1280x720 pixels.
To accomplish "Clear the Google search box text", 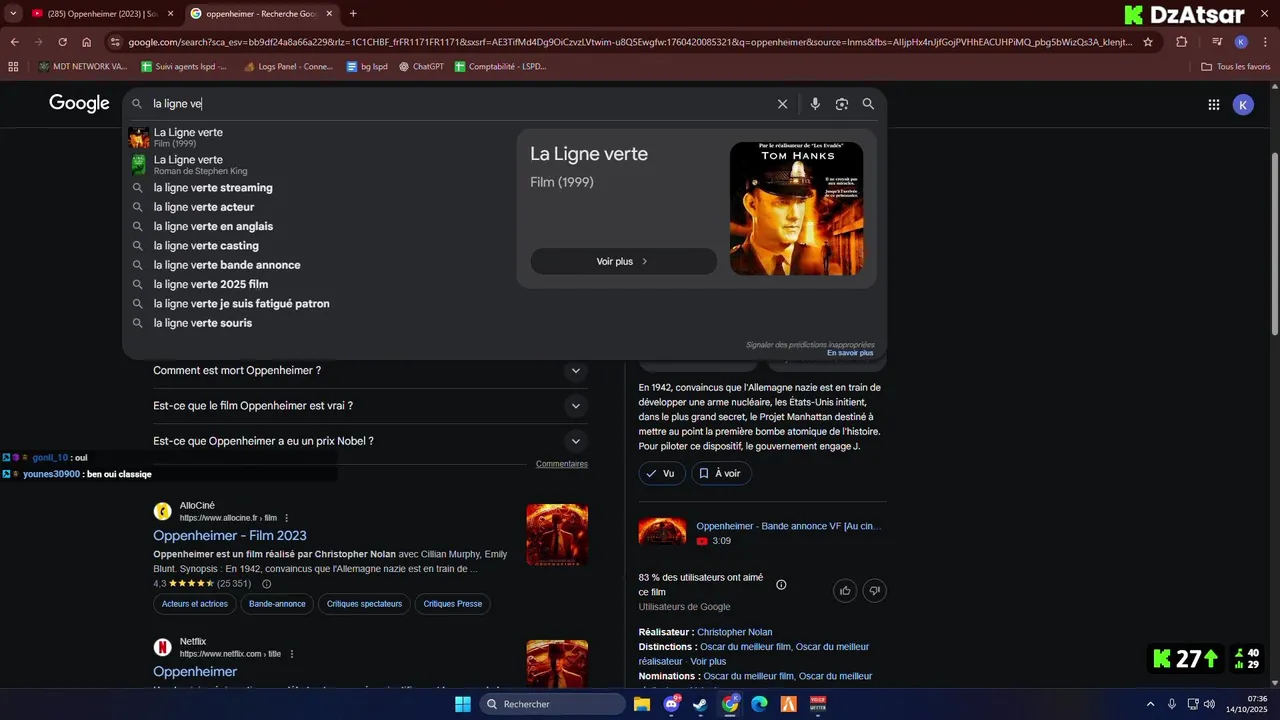I will pos(782,104).
